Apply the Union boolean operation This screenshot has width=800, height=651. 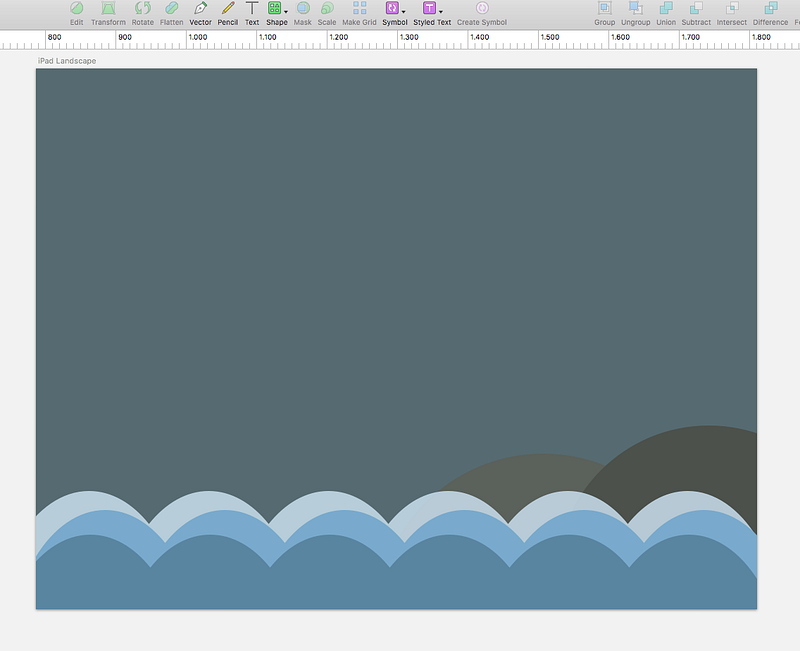tap(666, 8)
